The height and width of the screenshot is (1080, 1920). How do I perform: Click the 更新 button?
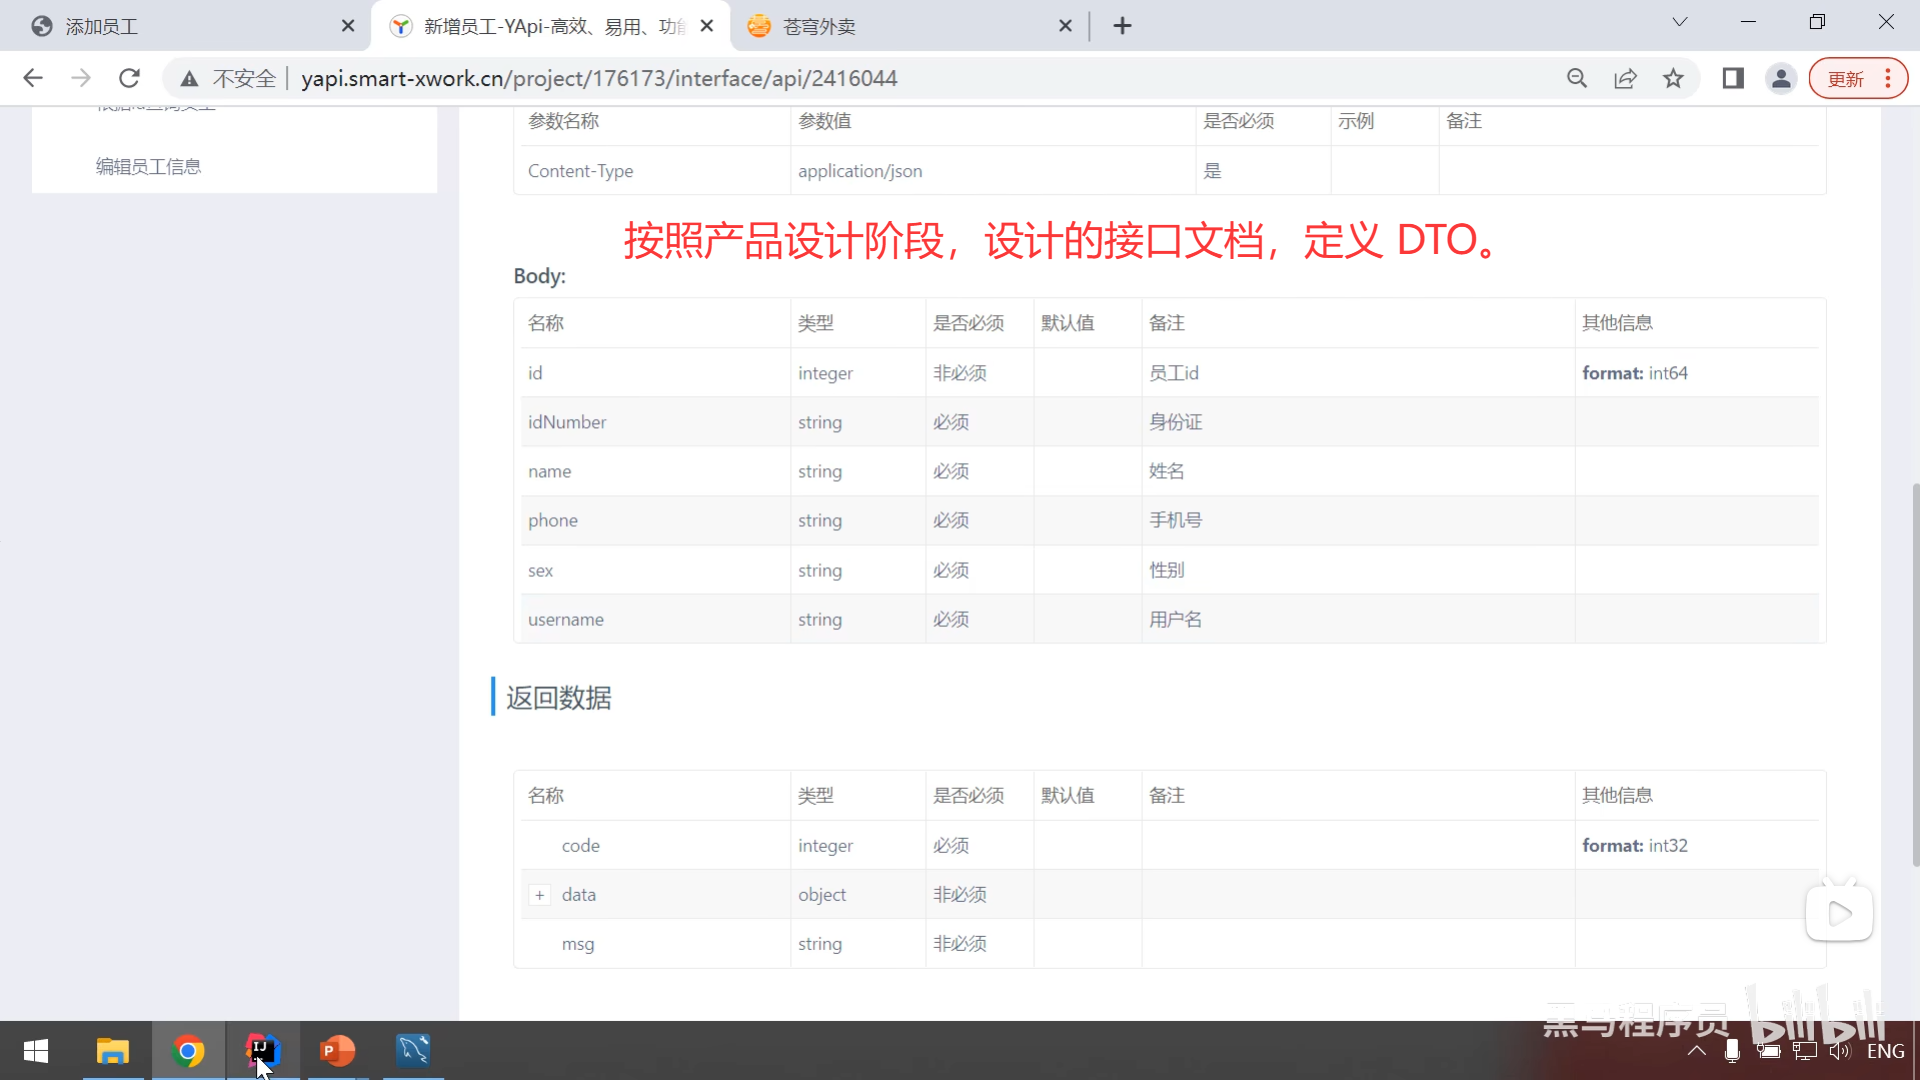[x=1846, y=78]
